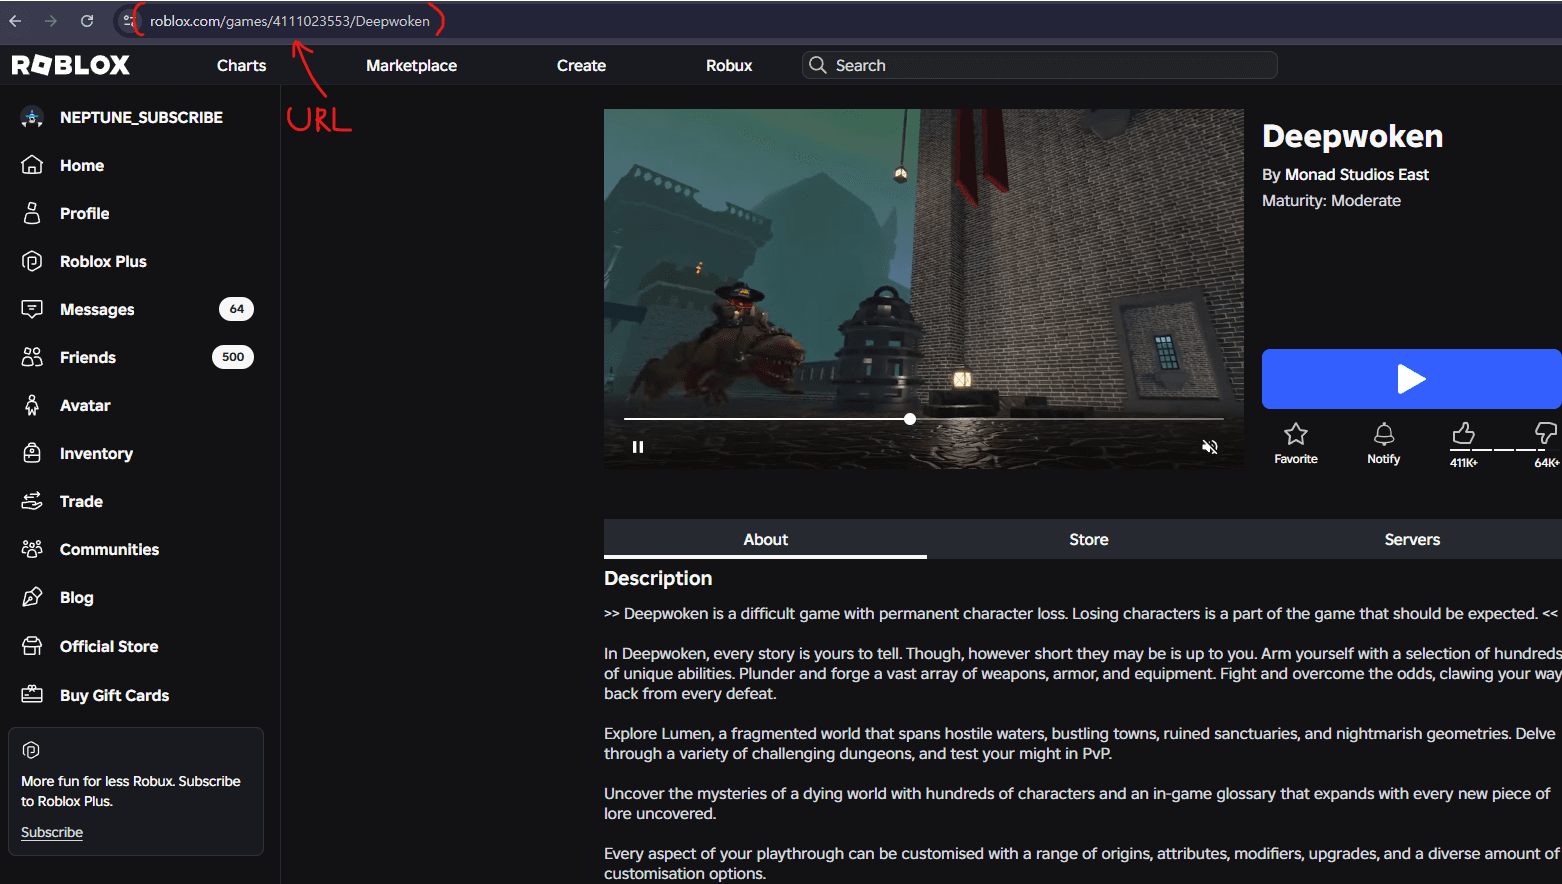
Task: Like the game with thumbs up
Action: coord(1463,433)
